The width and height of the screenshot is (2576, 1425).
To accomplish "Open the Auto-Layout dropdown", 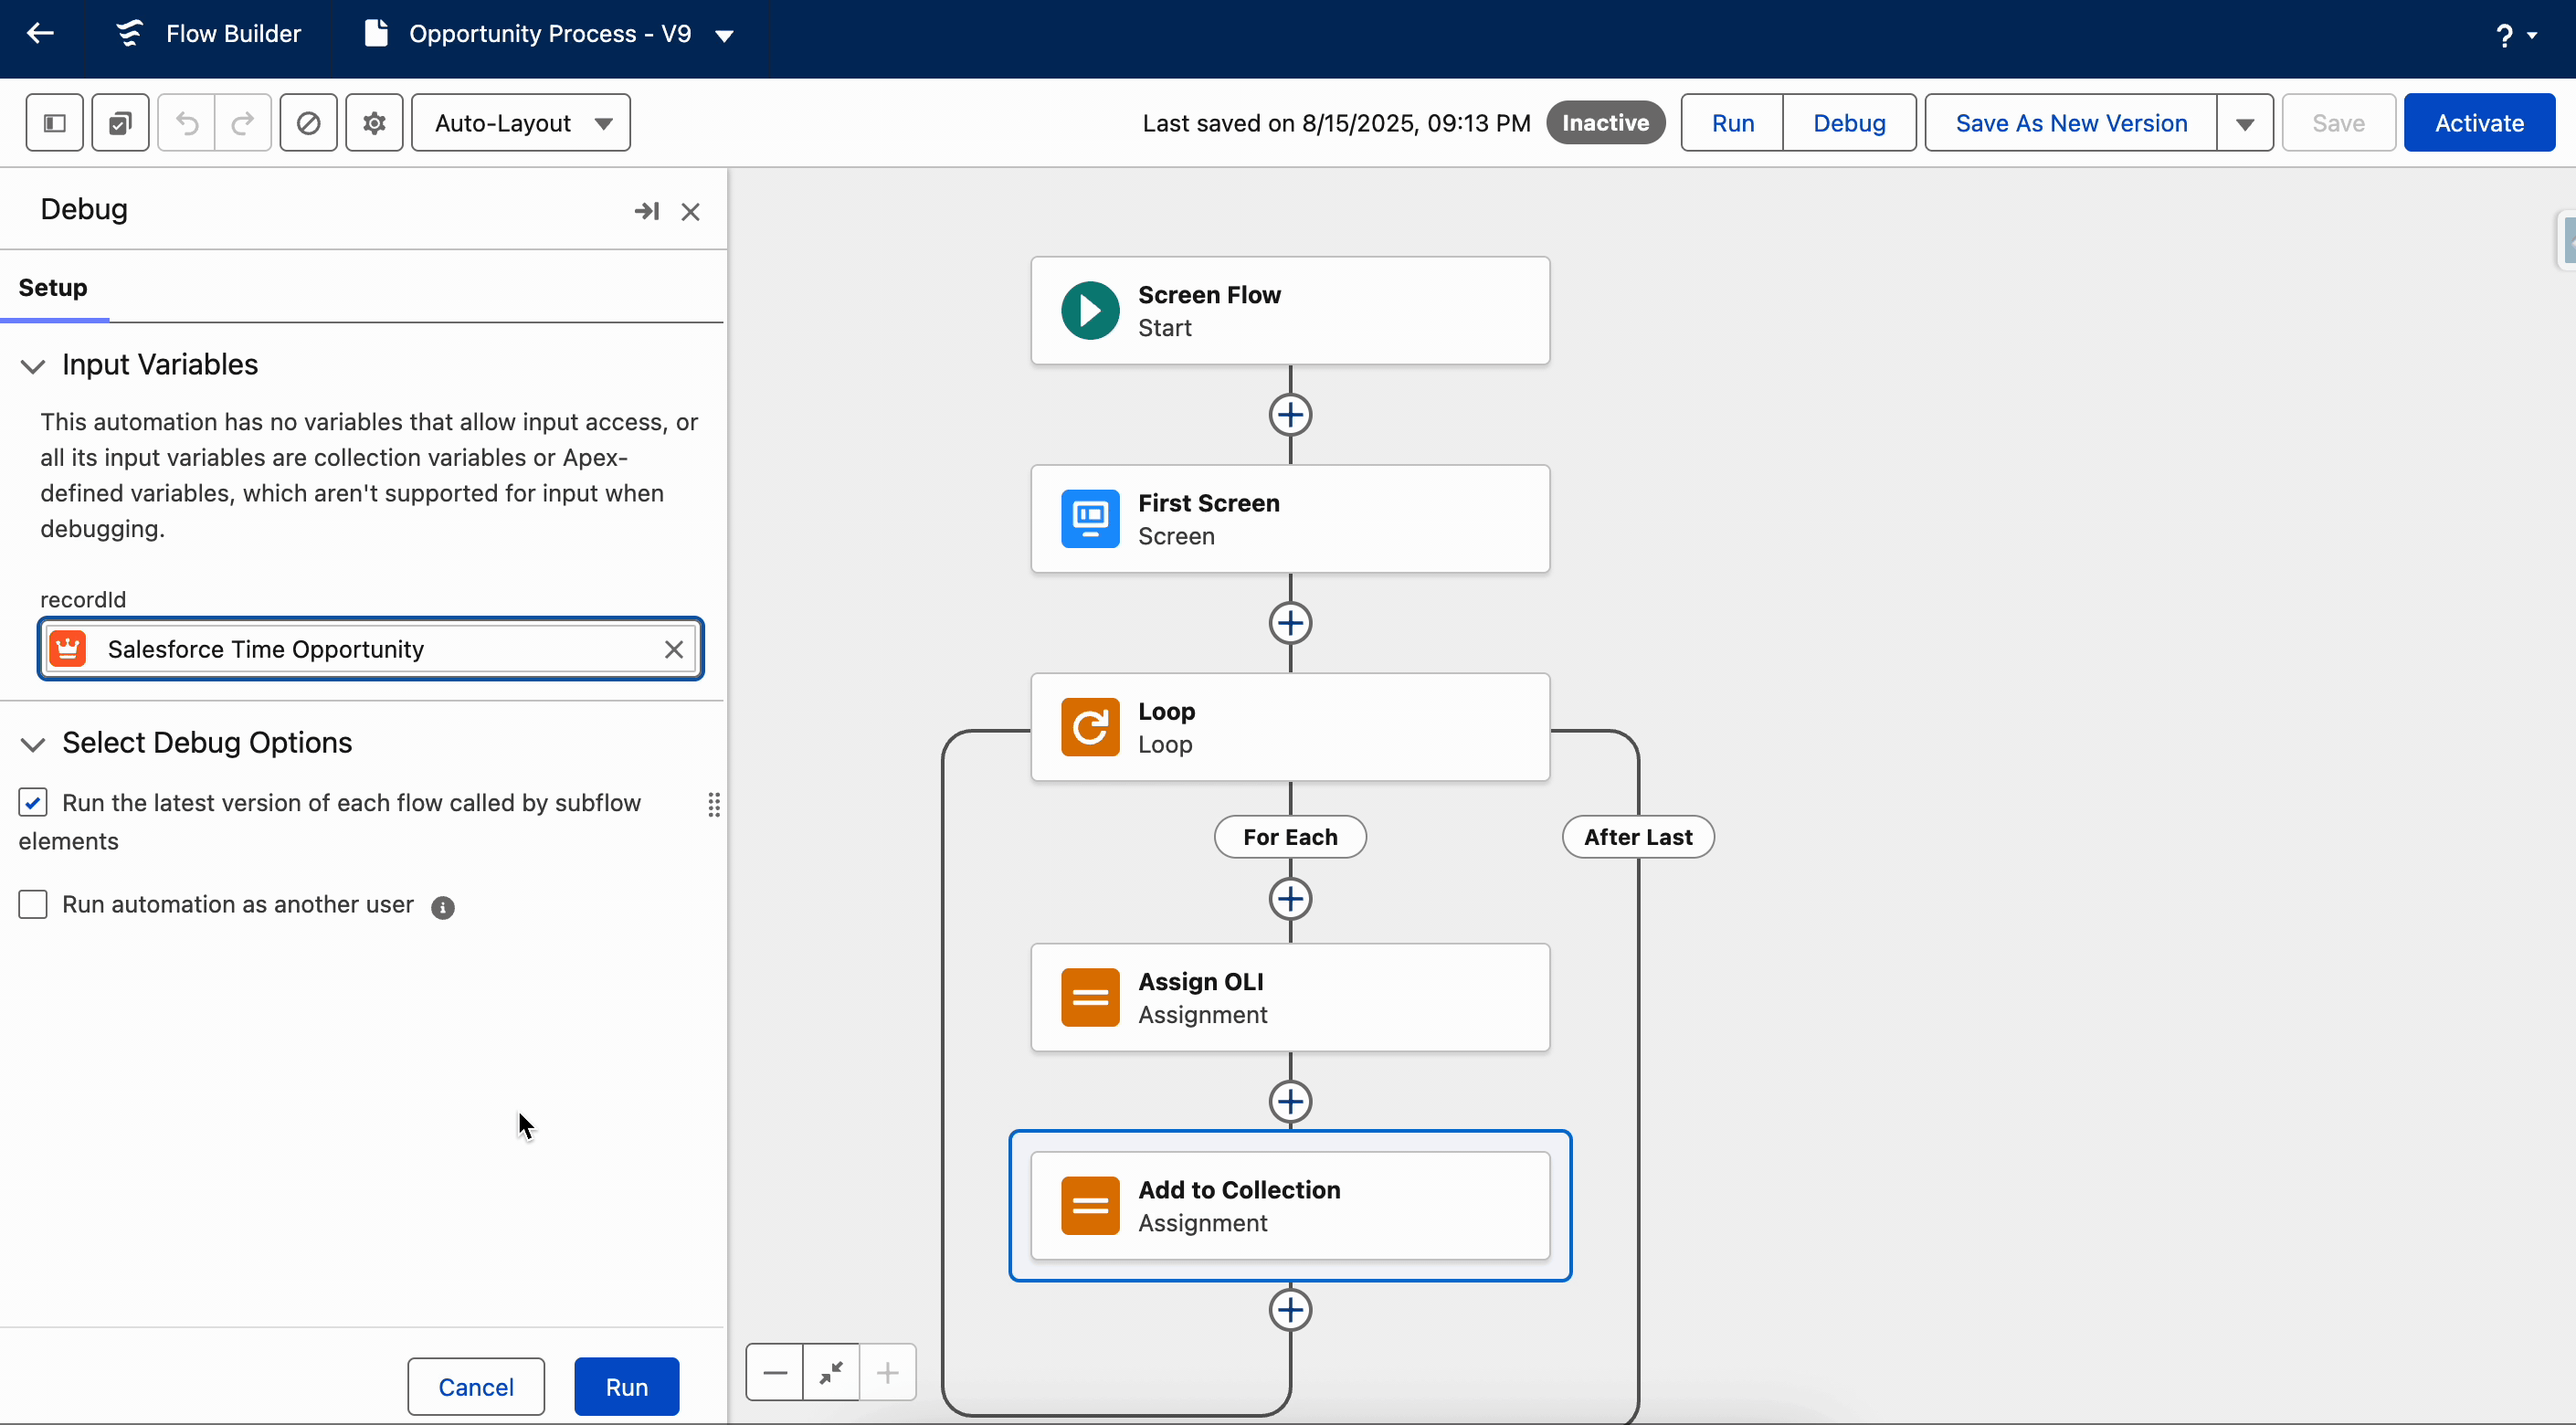I will tap(521, 123).
